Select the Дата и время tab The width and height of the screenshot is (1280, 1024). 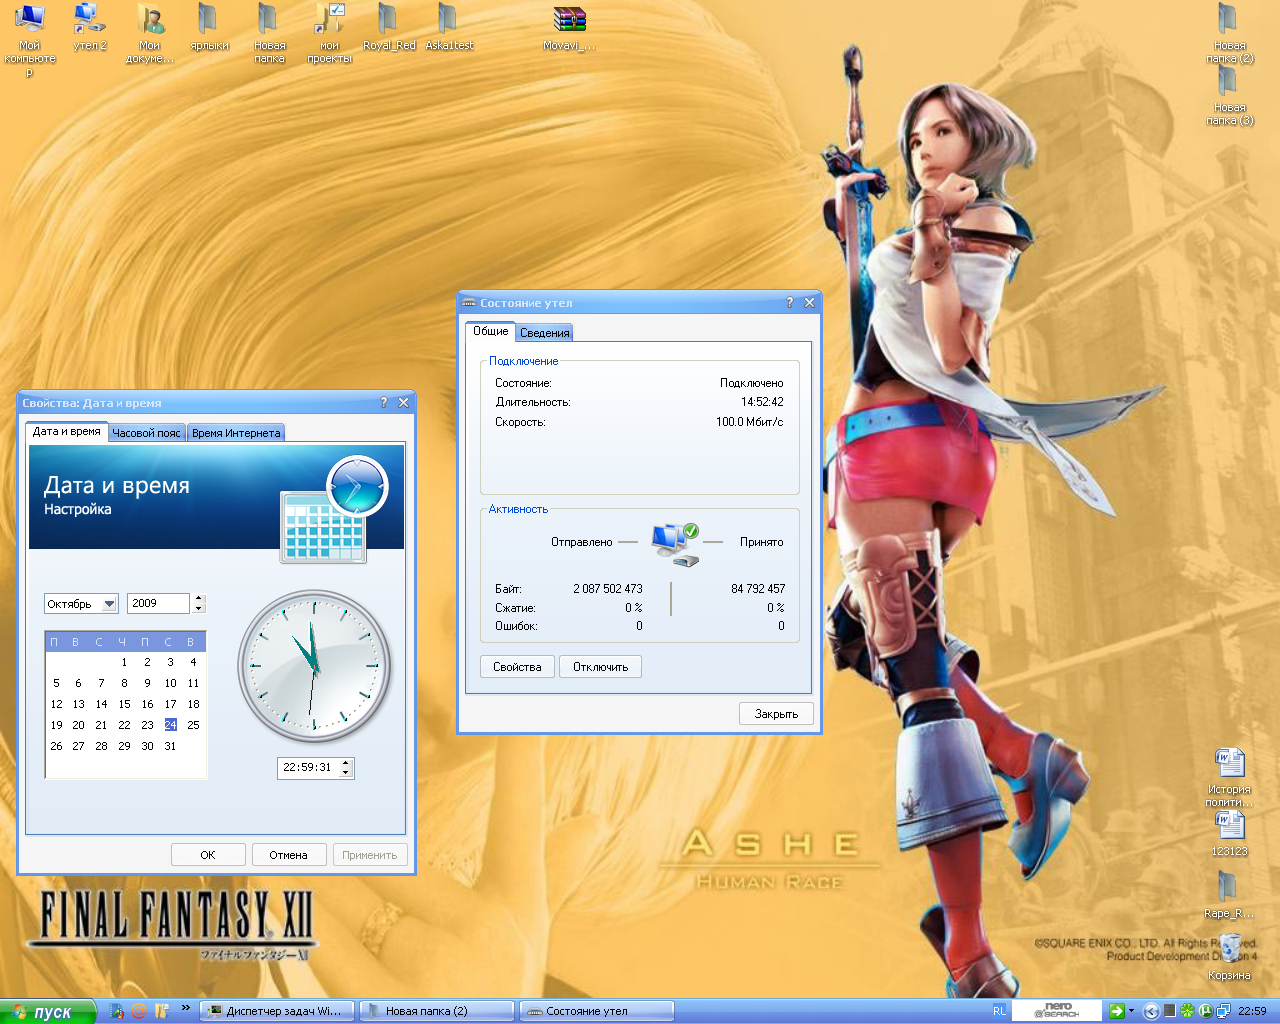click(66, 432)
